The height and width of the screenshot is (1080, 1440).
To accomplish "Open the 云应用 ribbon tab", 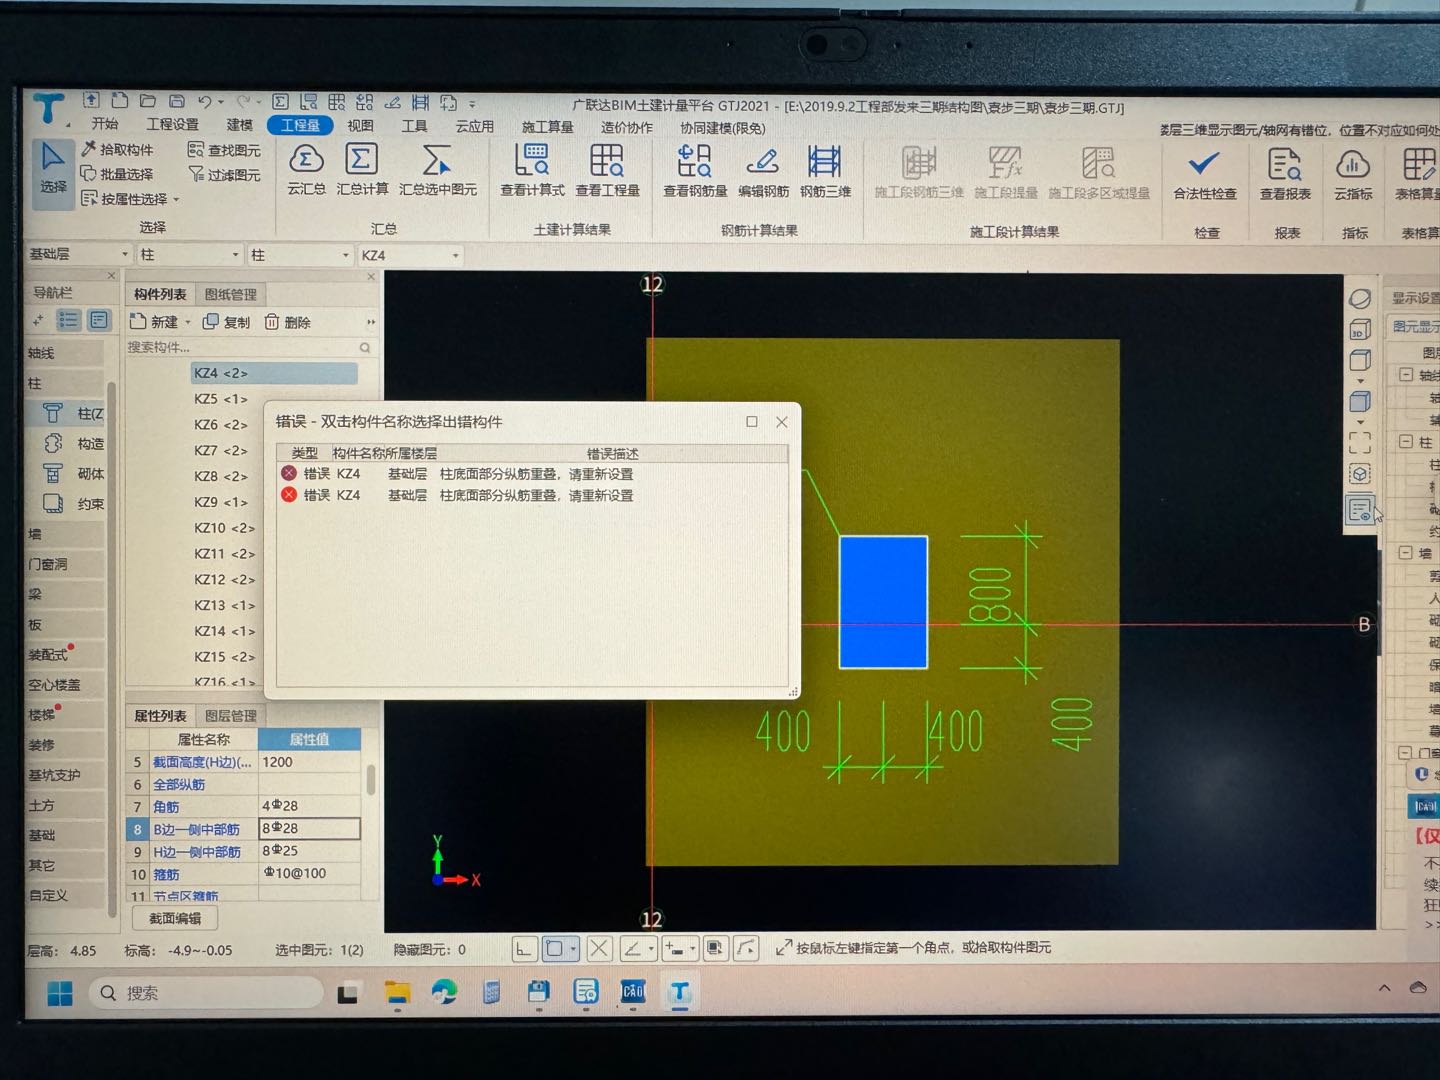I will coord(474,126).
